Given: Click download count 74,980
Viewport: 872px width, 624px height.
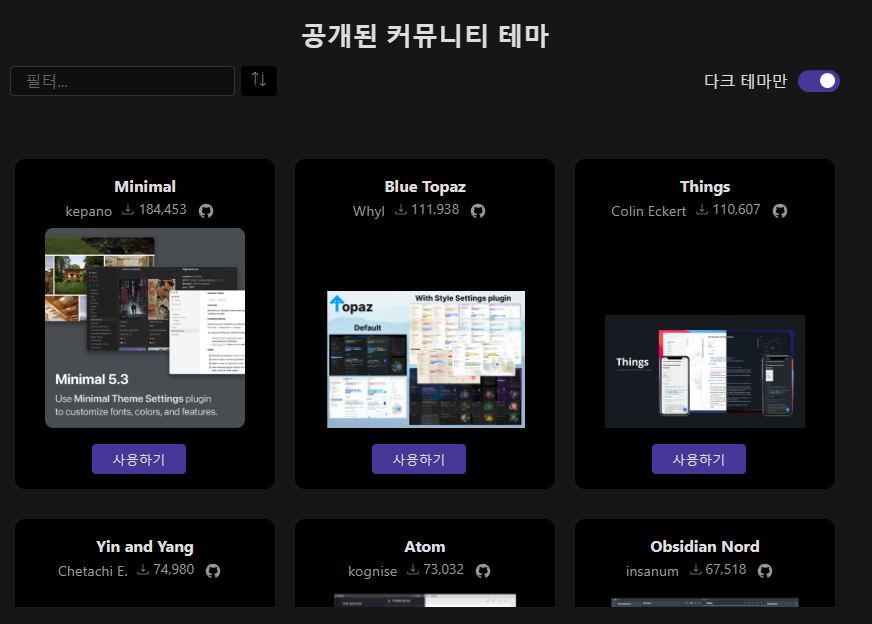Looking at the screenshot, I should coord(174,569).
